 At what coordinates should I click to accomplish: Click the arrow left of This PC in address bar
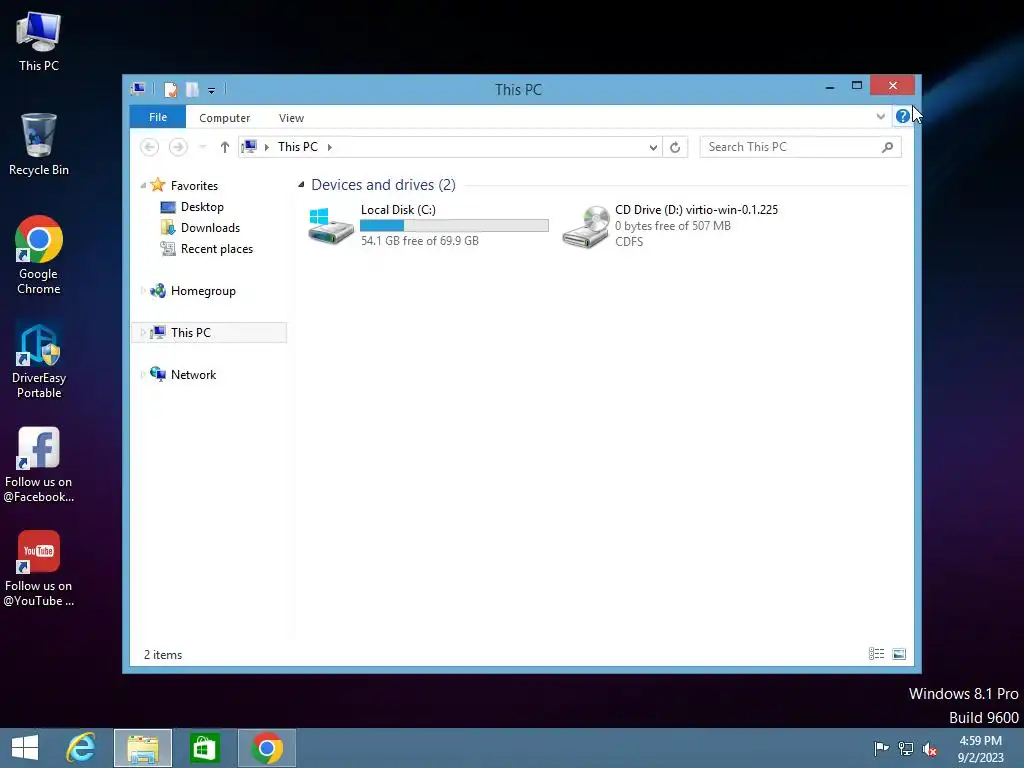(266, 148)
